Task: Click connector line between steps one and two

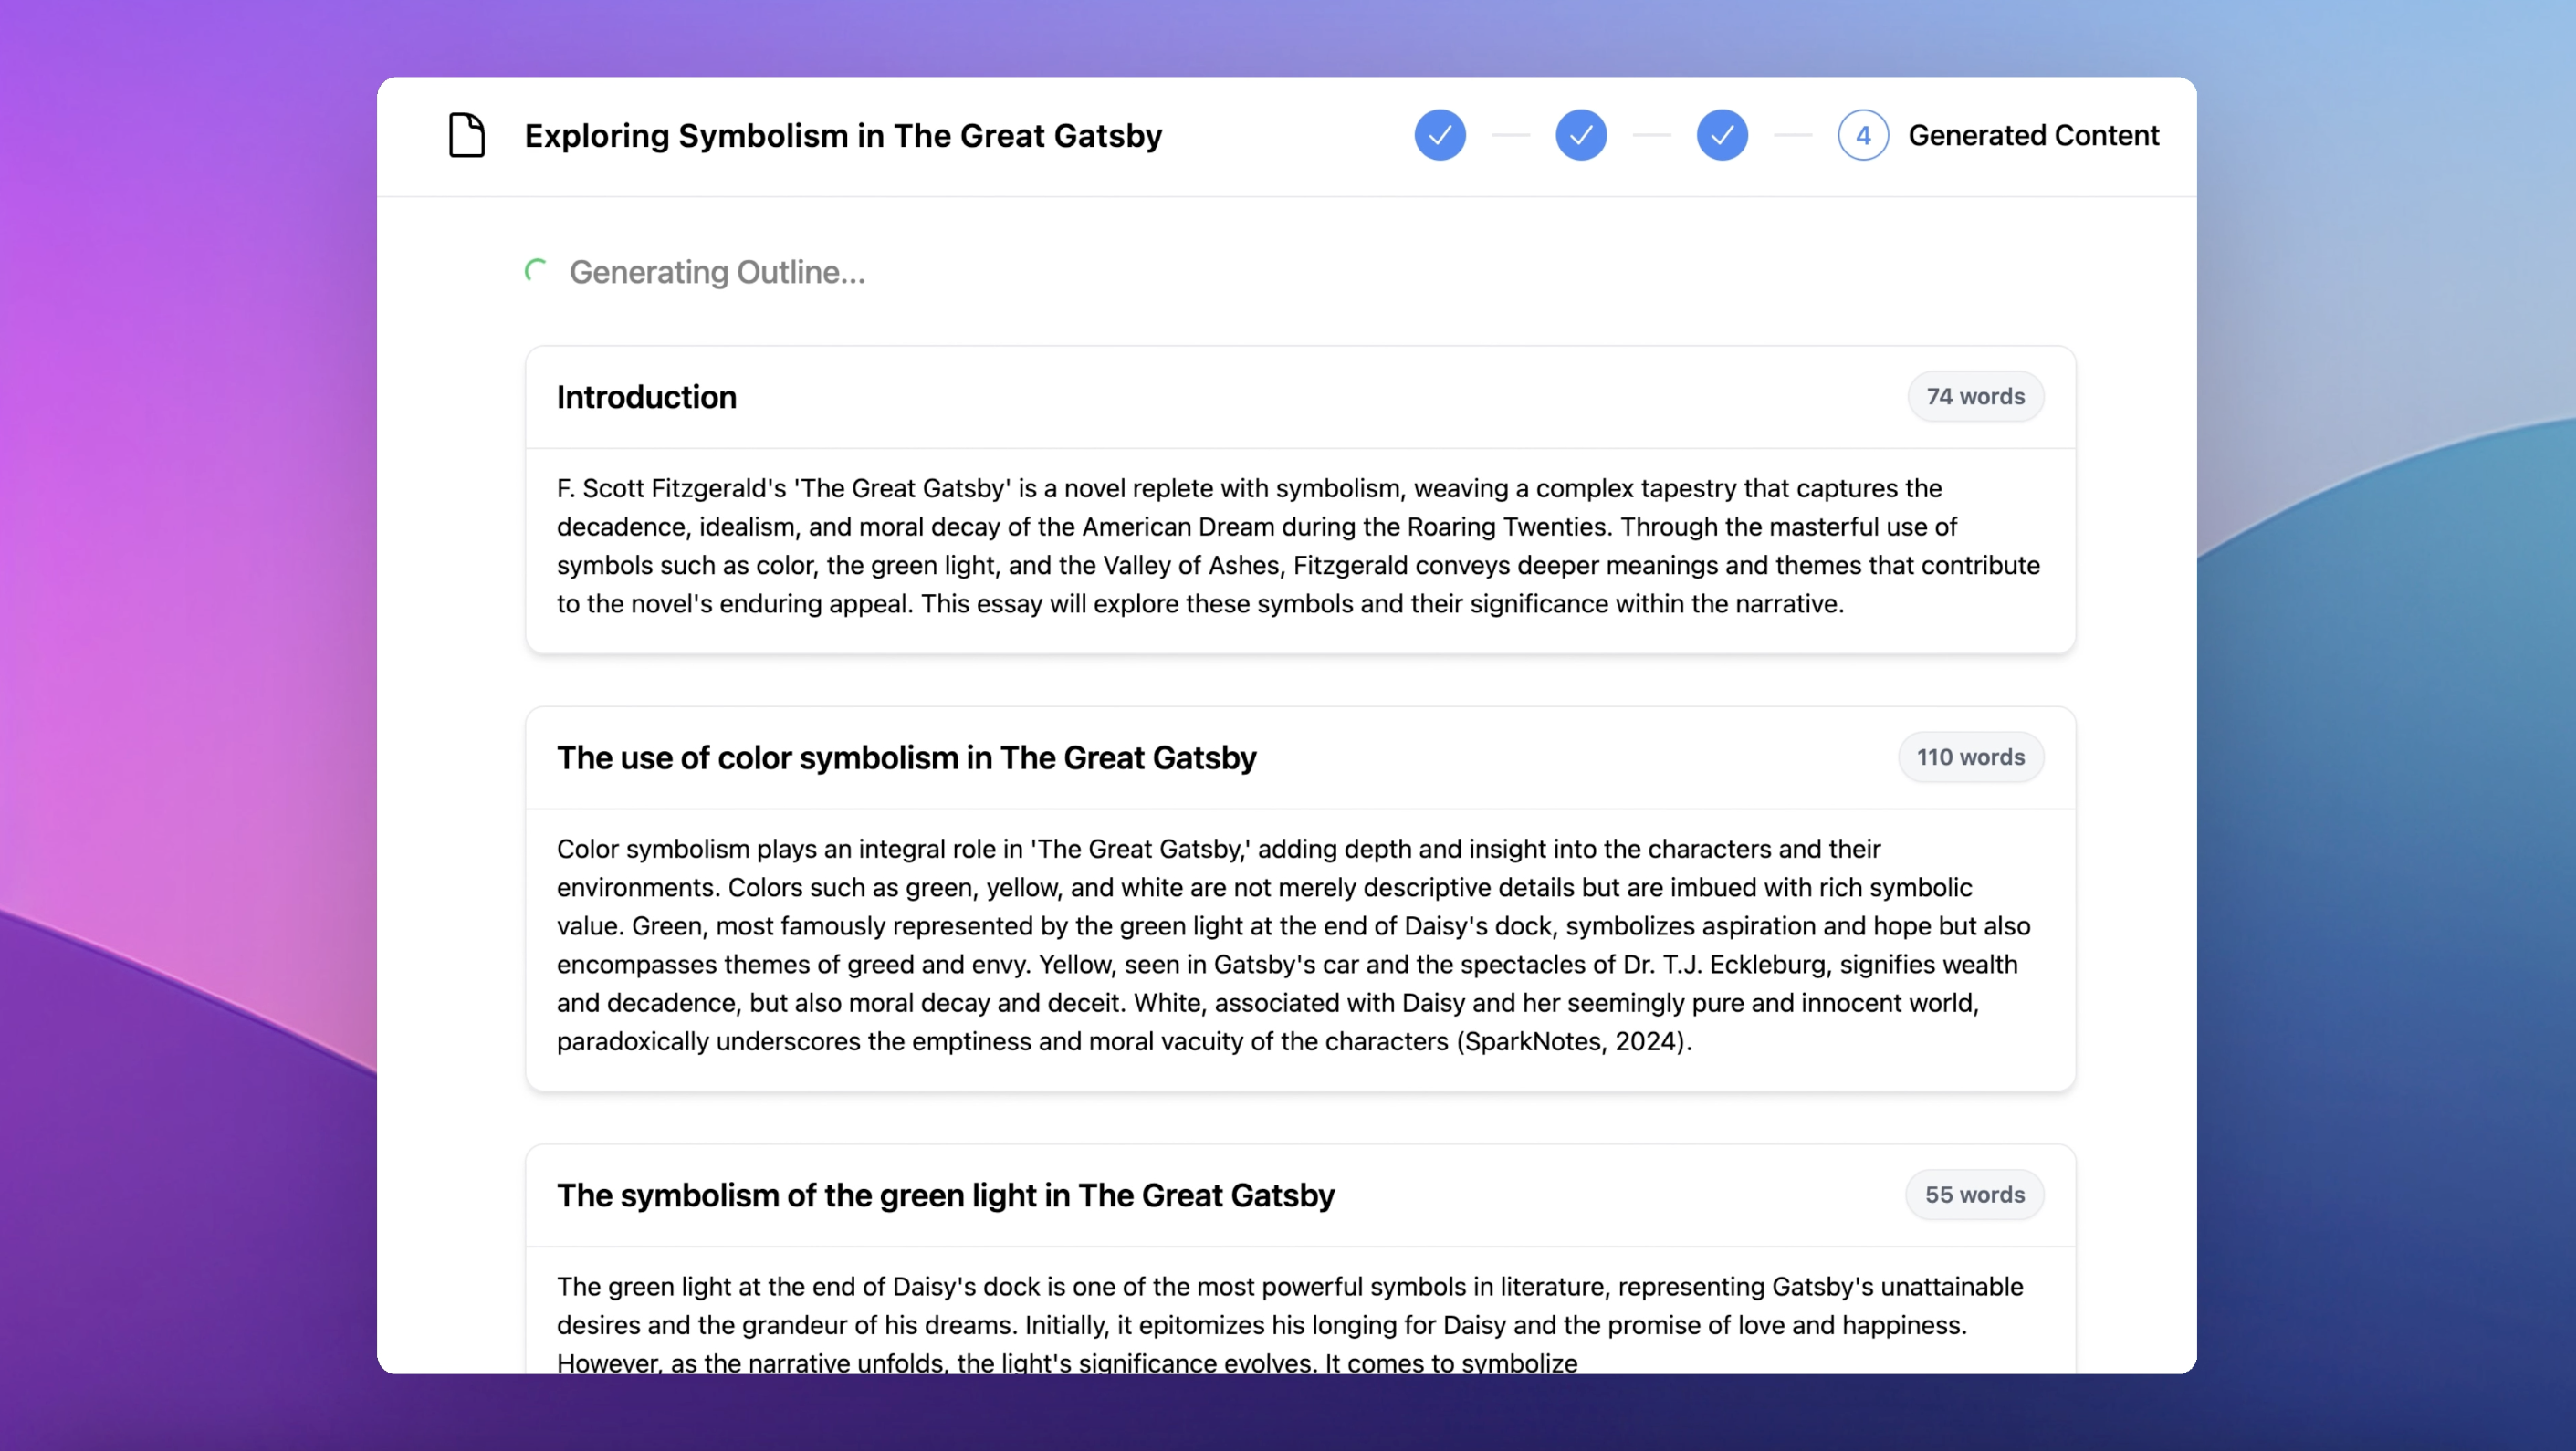Action: [1510, 135]
